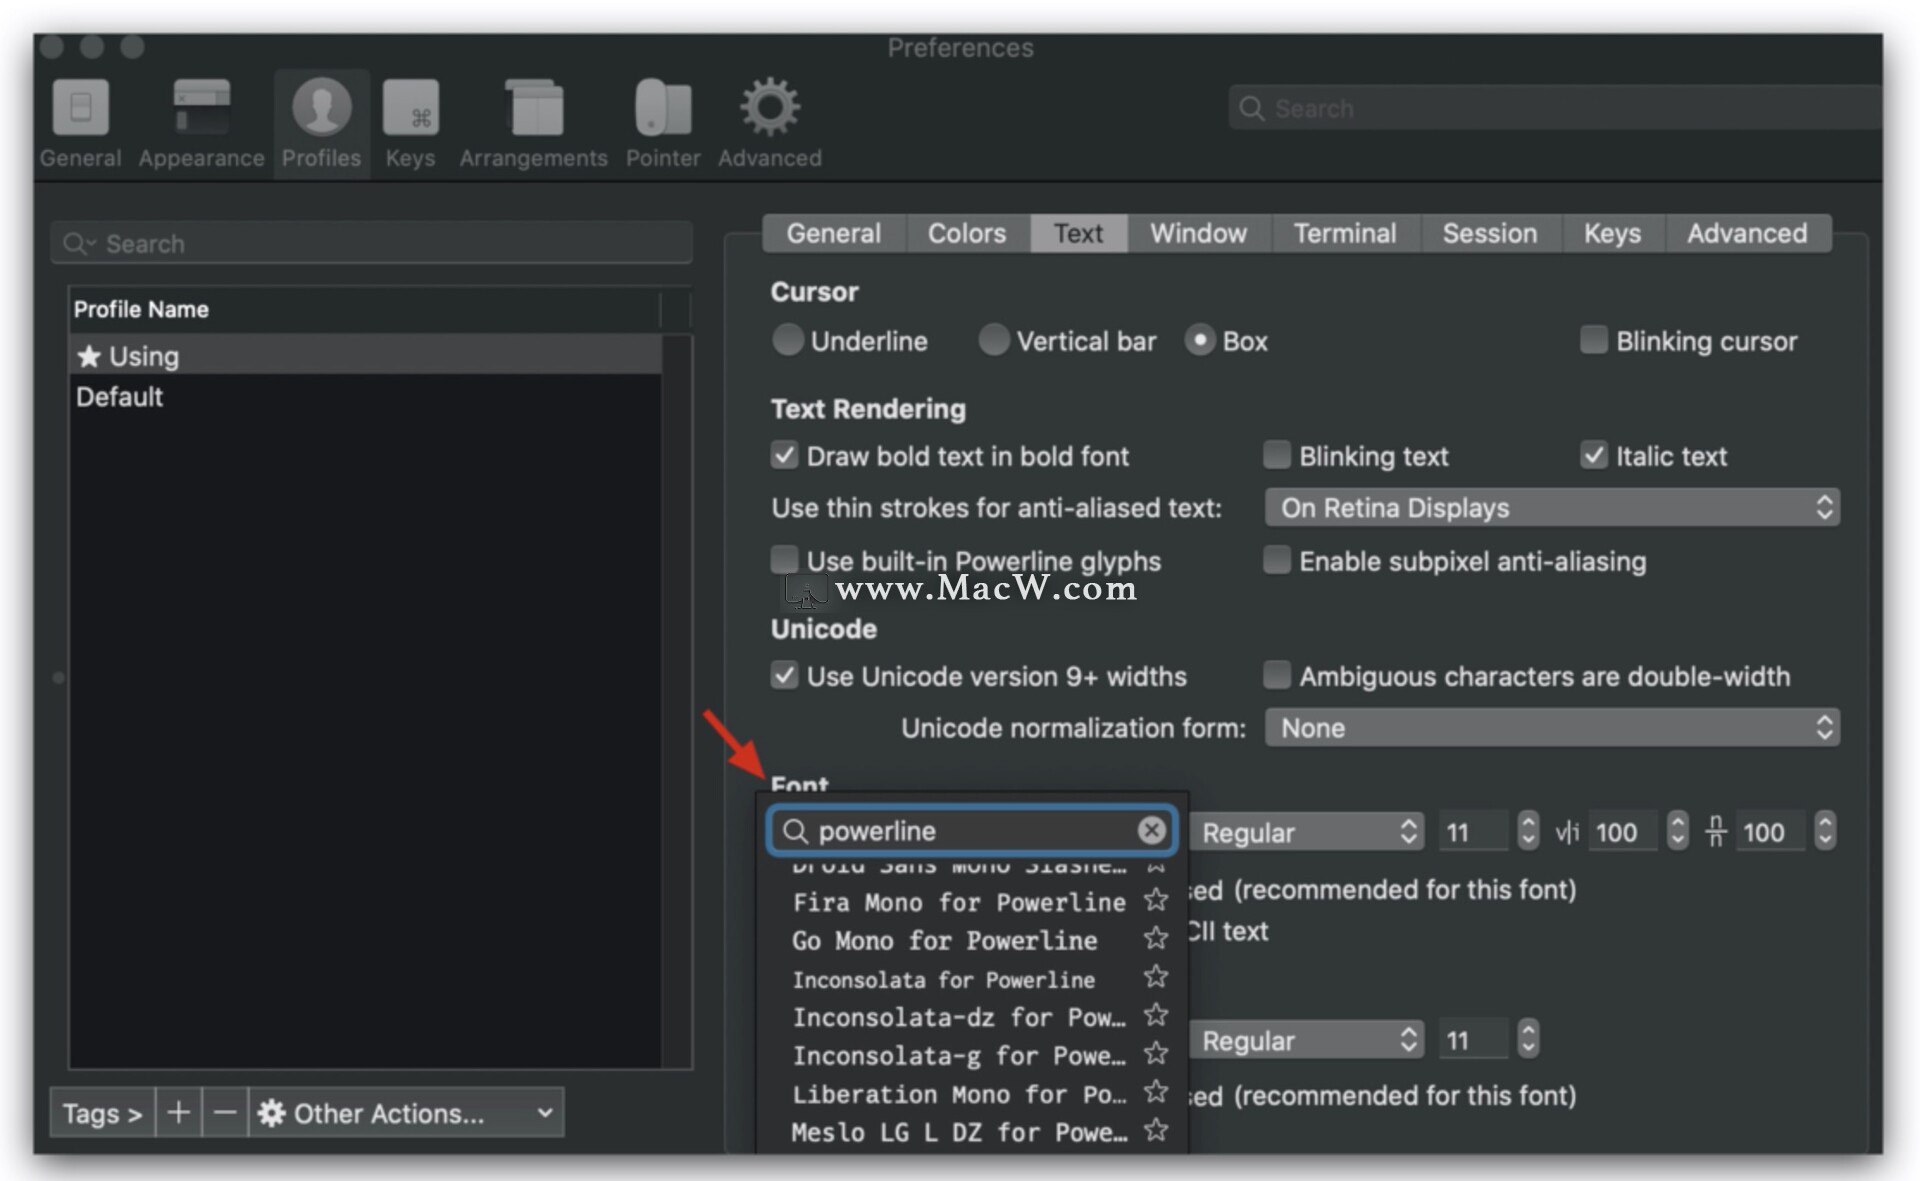Add a new profile with the plus button
1920x1181 pixels.
point(178,1112)
